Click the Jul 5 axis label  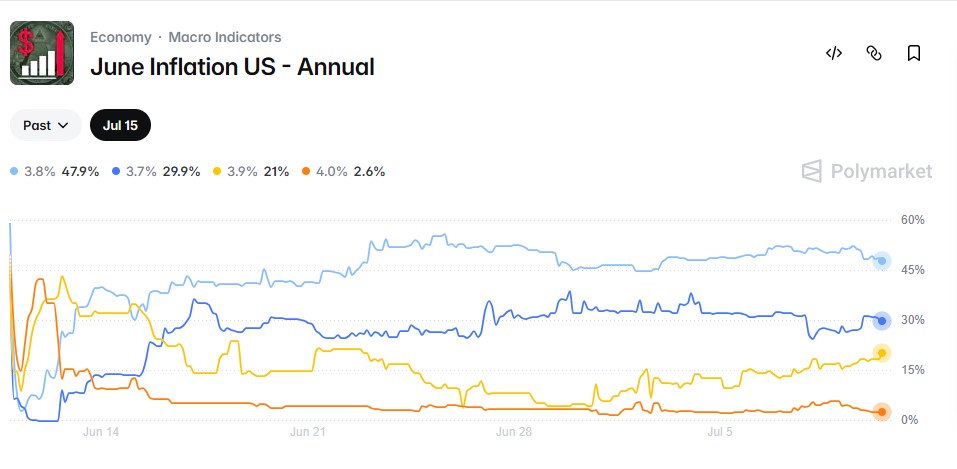720,432
